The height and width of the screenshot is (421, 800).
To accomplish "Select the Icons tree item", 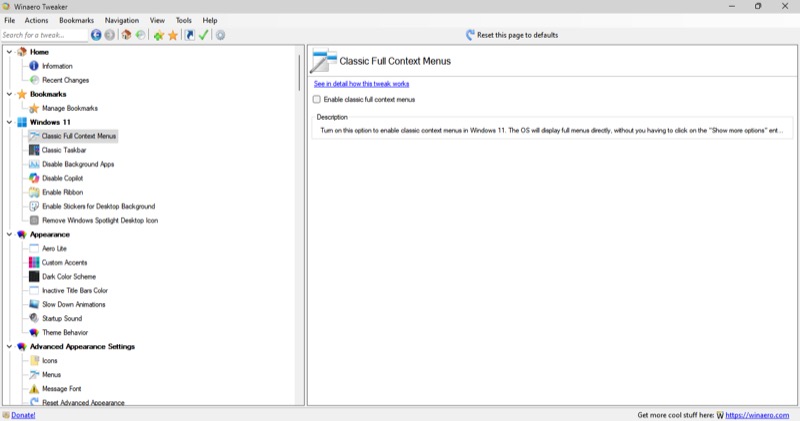I will tap(49, 360).
